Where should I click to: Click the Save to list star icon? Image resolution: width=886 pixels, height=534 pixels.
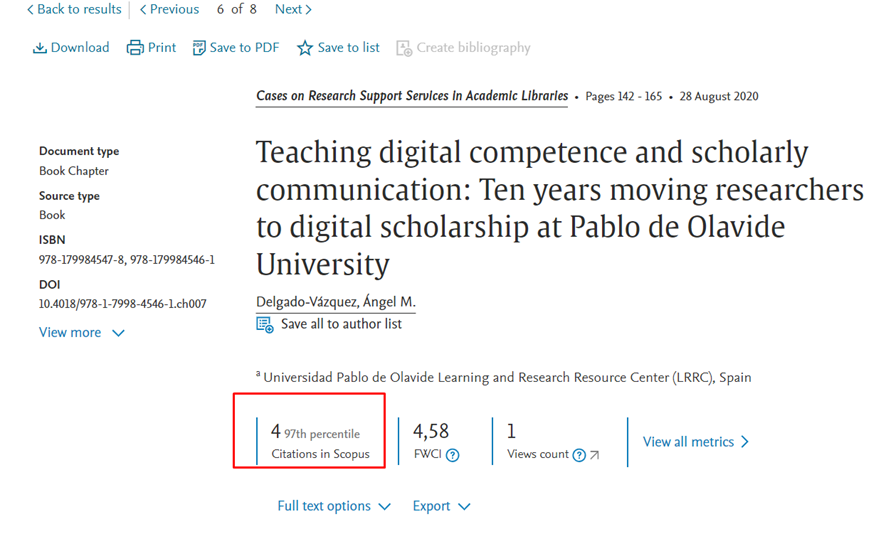305,48
